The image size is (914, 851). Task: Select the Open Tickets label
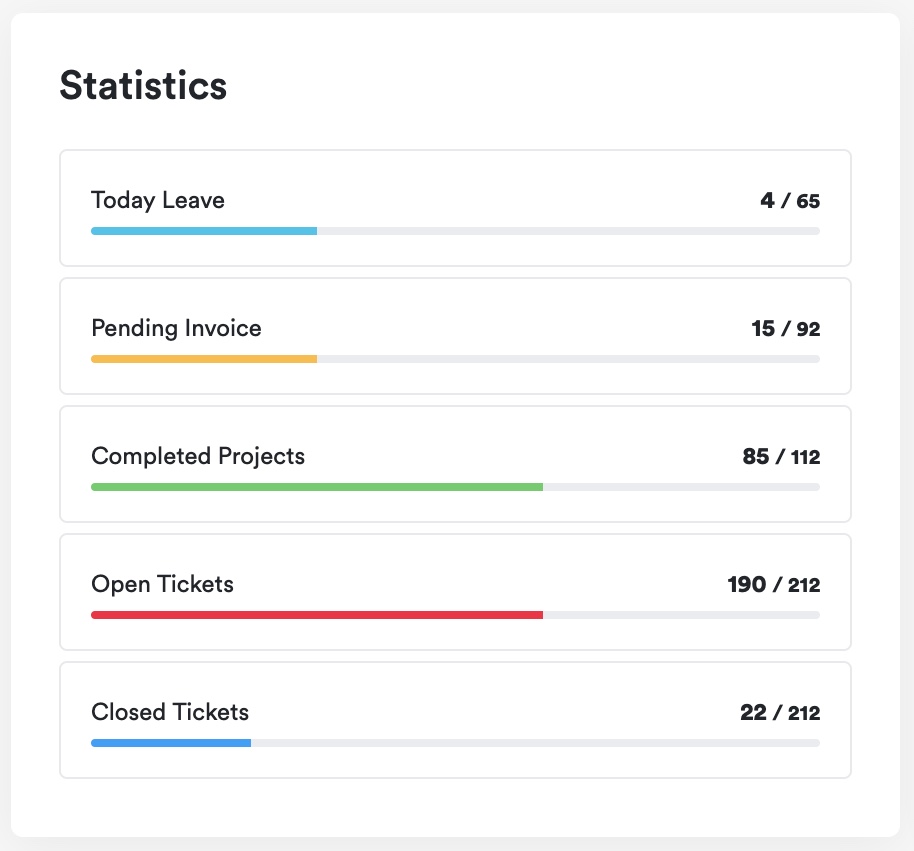point(162,584)
